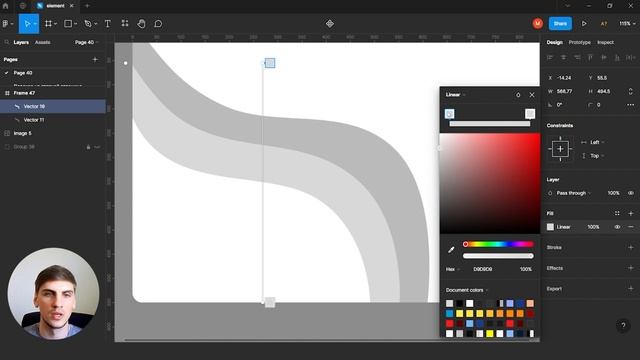
Task: Click the Create component icon in toolbar
Action: (x=330, y=24)
